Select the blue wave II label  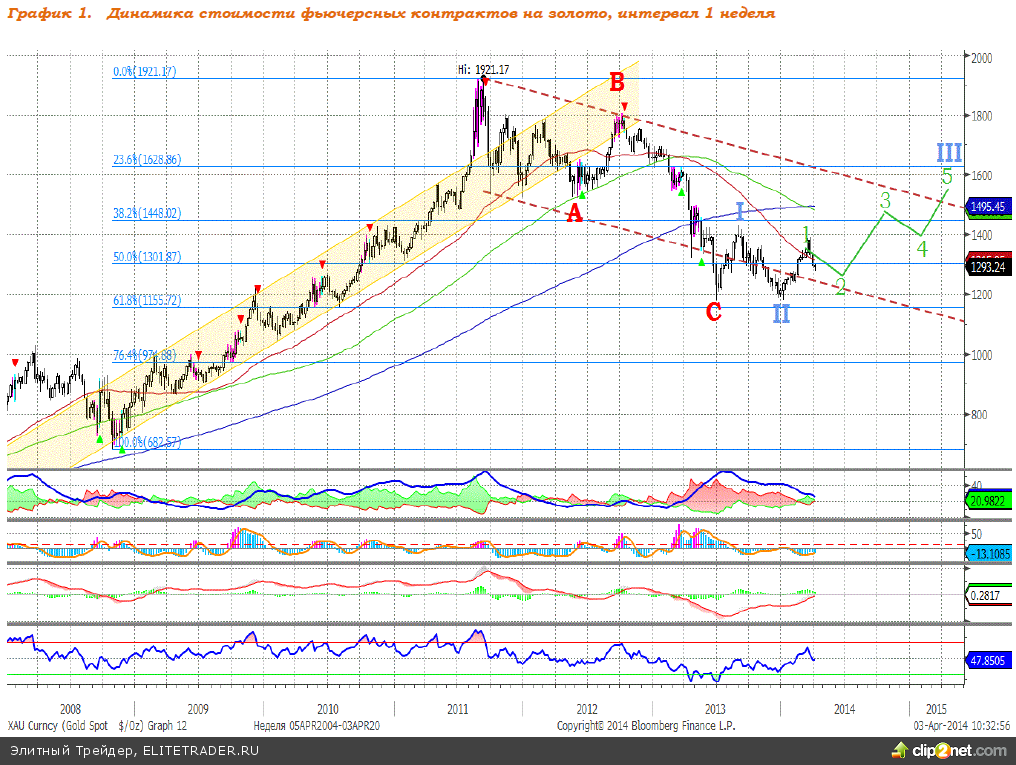click(781, 314)
